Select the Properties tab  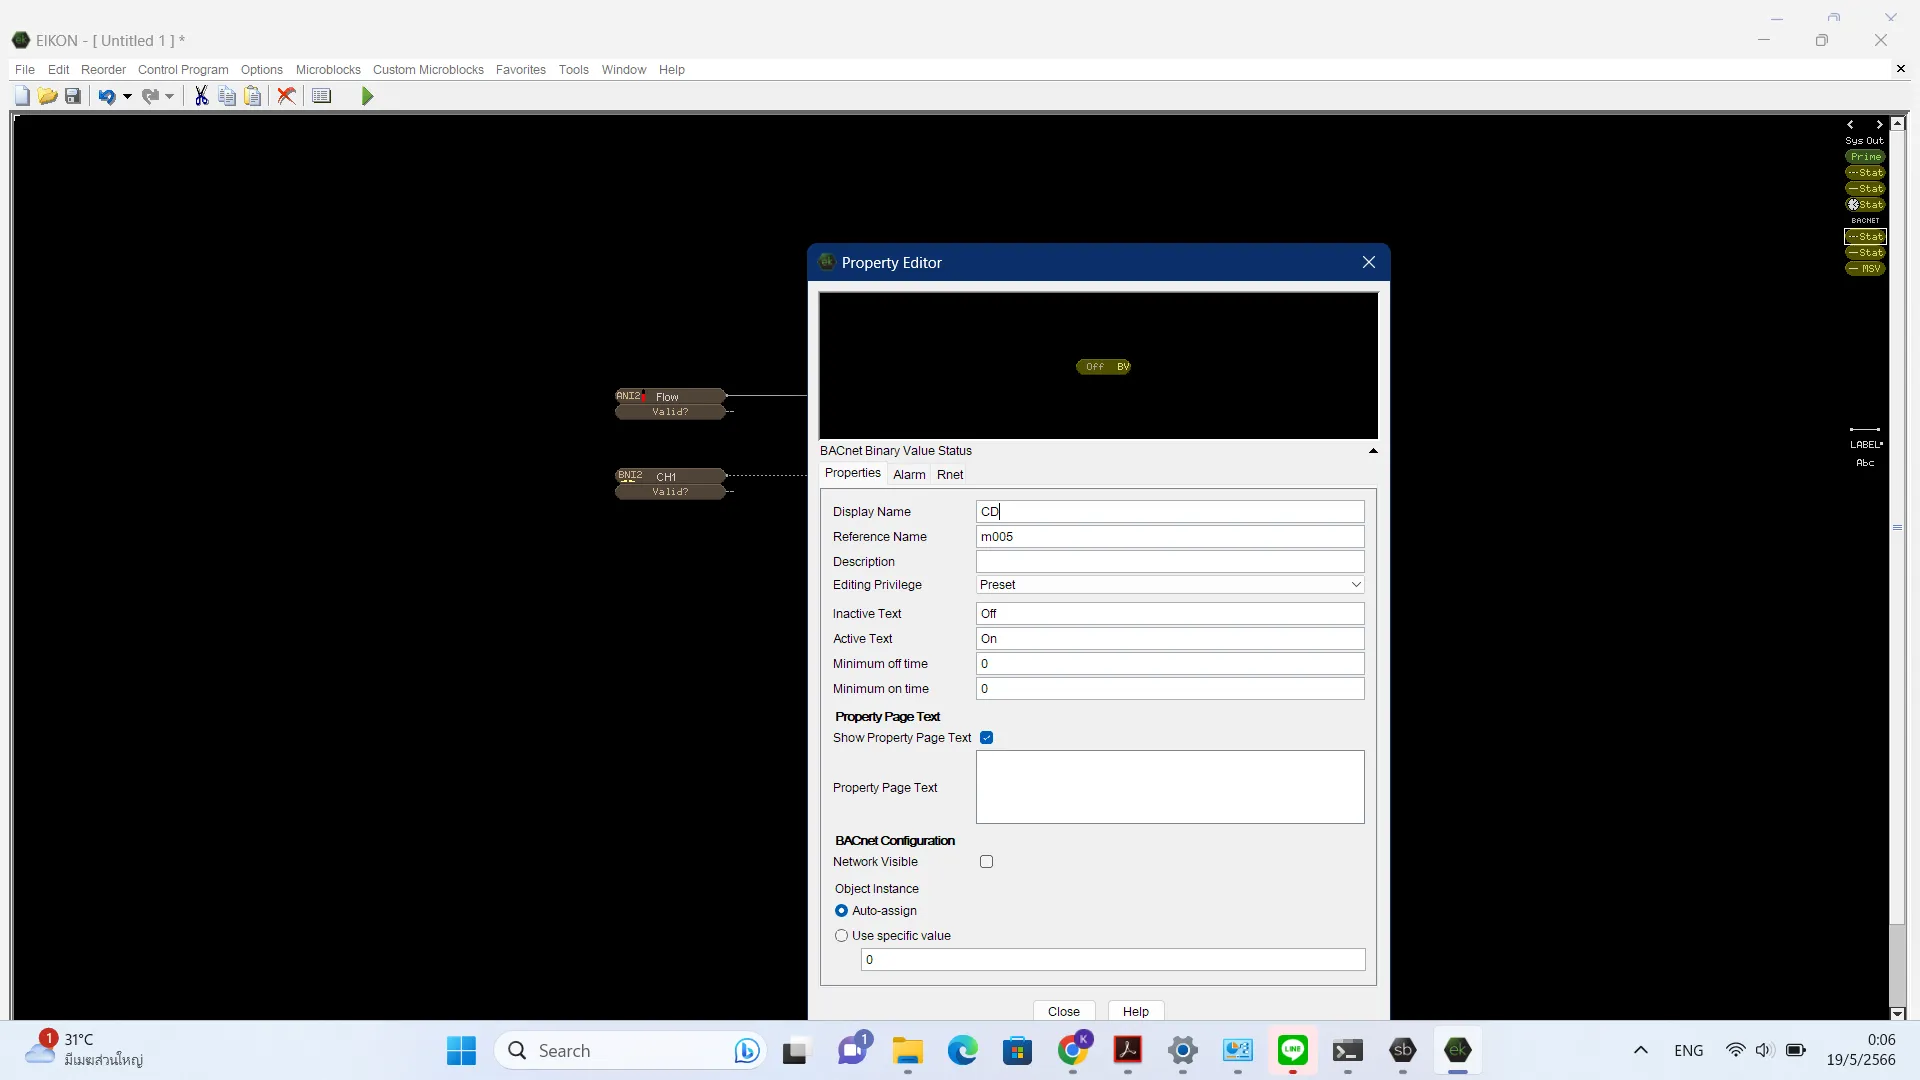pos(853,473)
